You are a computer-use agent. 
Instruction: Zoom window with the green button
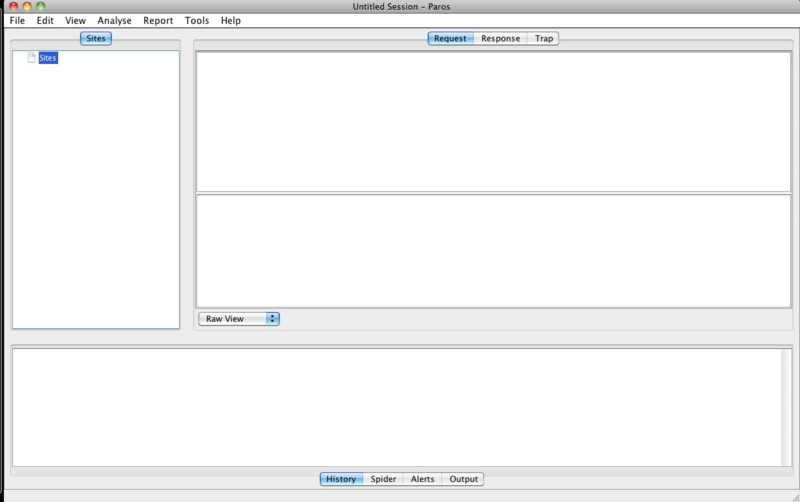(x=41, y=6)
